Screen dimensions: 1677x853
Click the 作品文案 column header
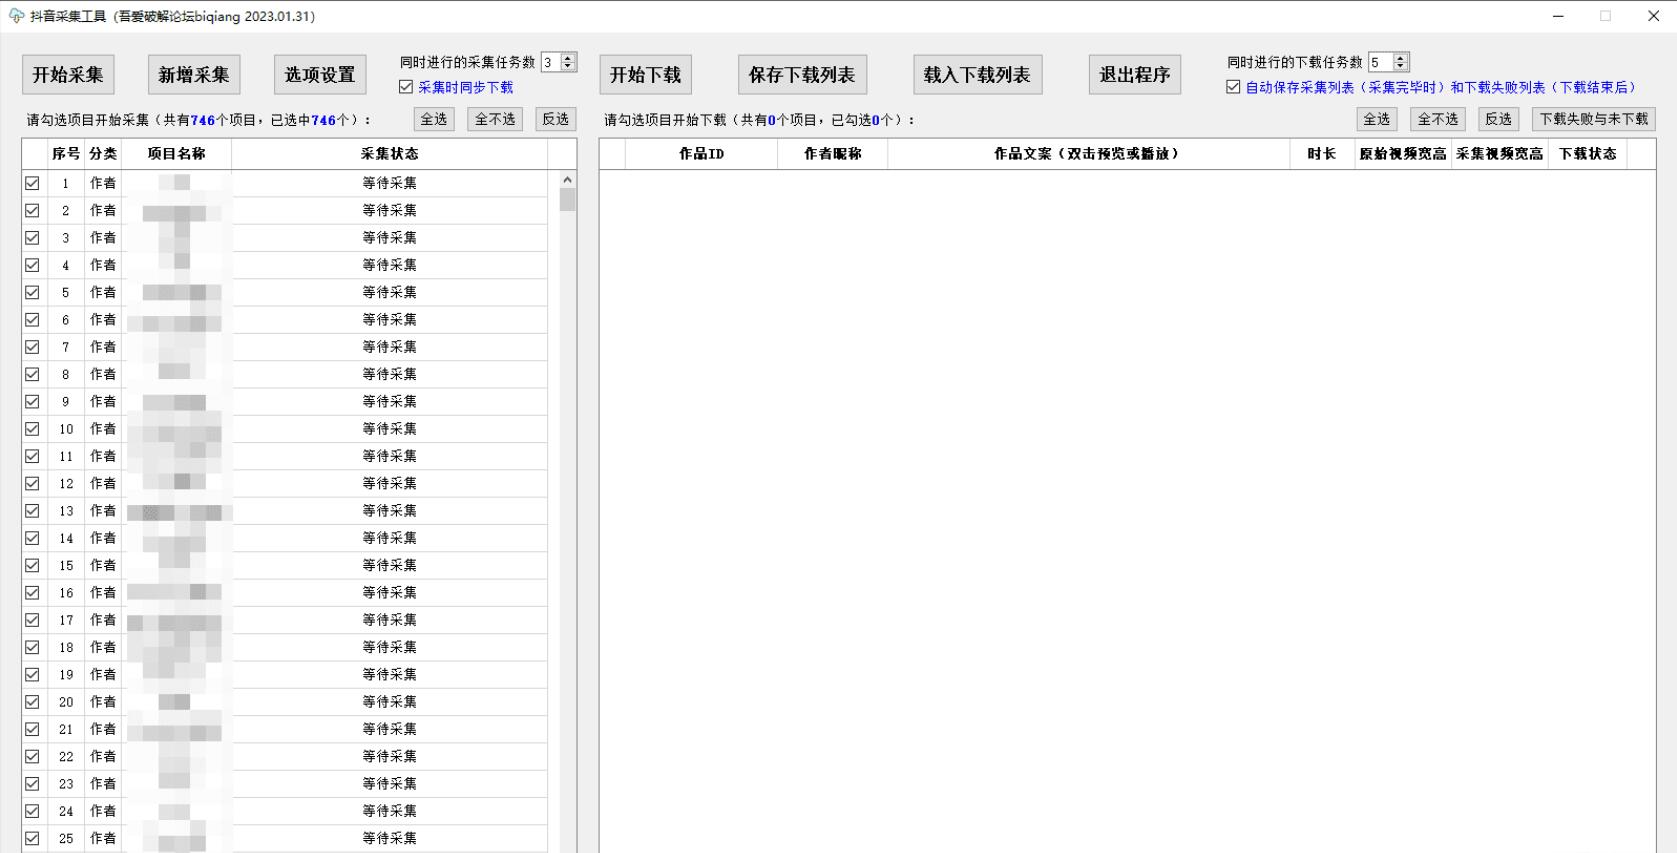coord(1089,154)
